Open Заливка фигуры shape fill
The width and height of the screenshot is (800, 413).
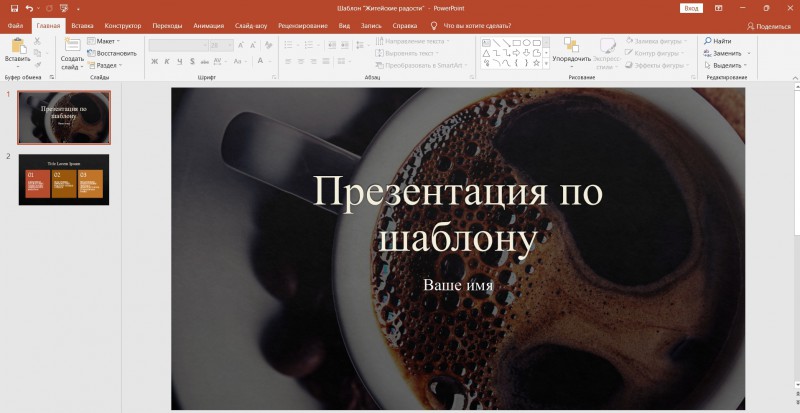(656, 41)
